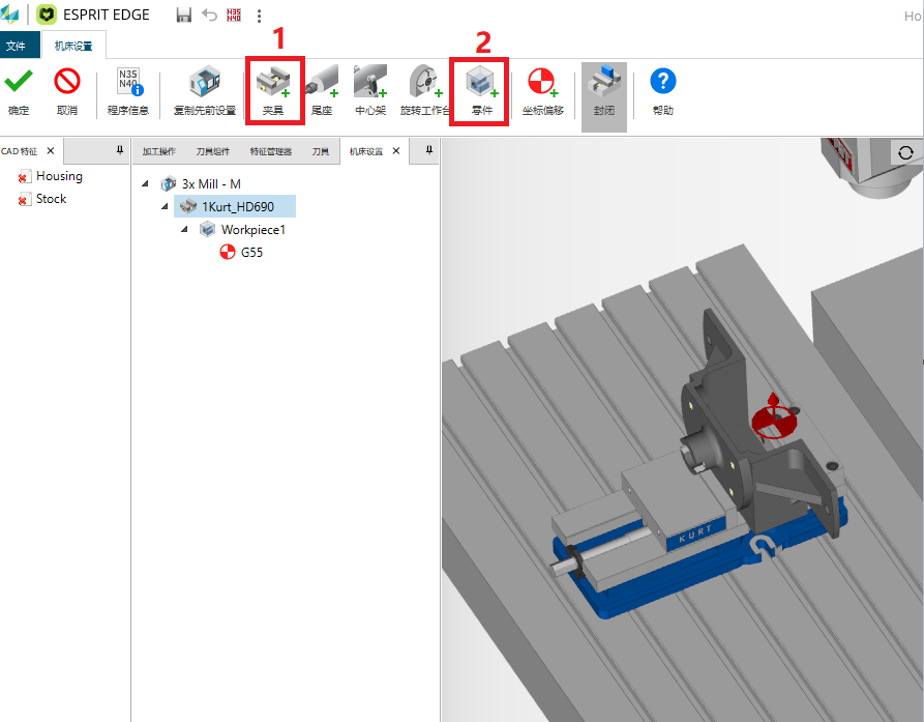Select Housing in the CAD feature list
924x722 pixels.
coord(60,176)
